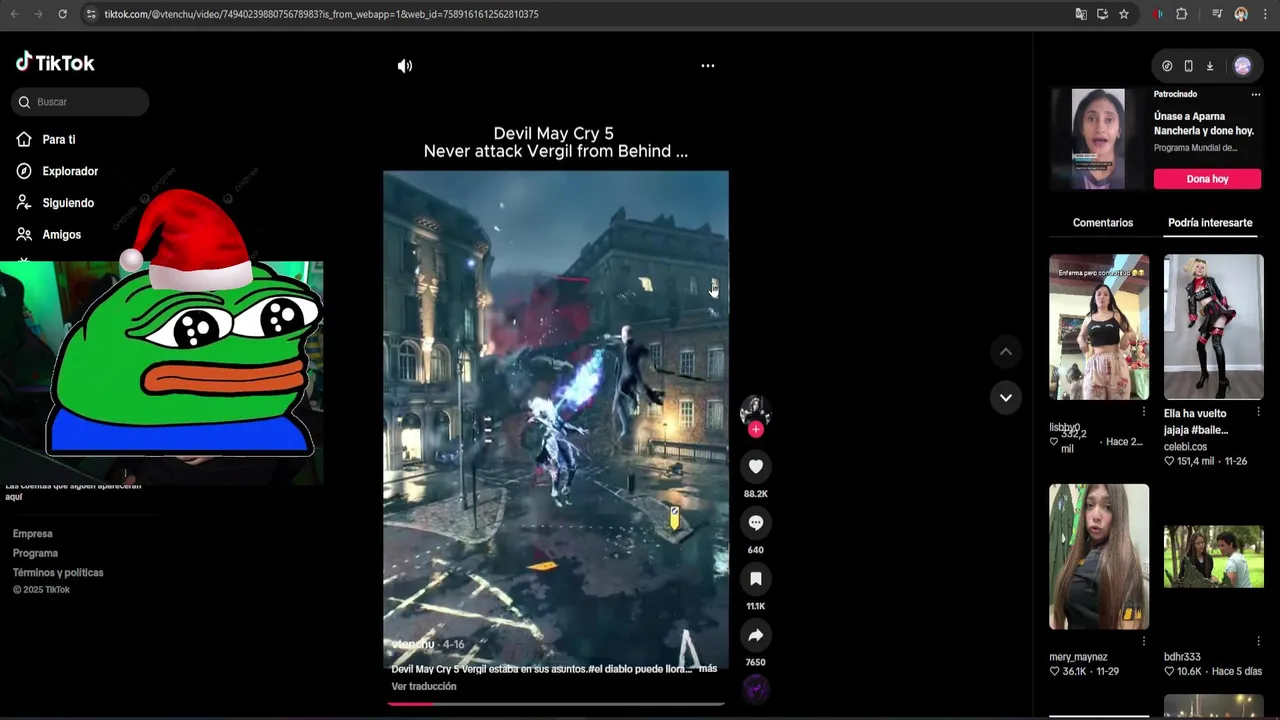Open the Términos y políticas link
This screenshot has height=720, width=1280.
pyautogui.click(x=58, y=573)
